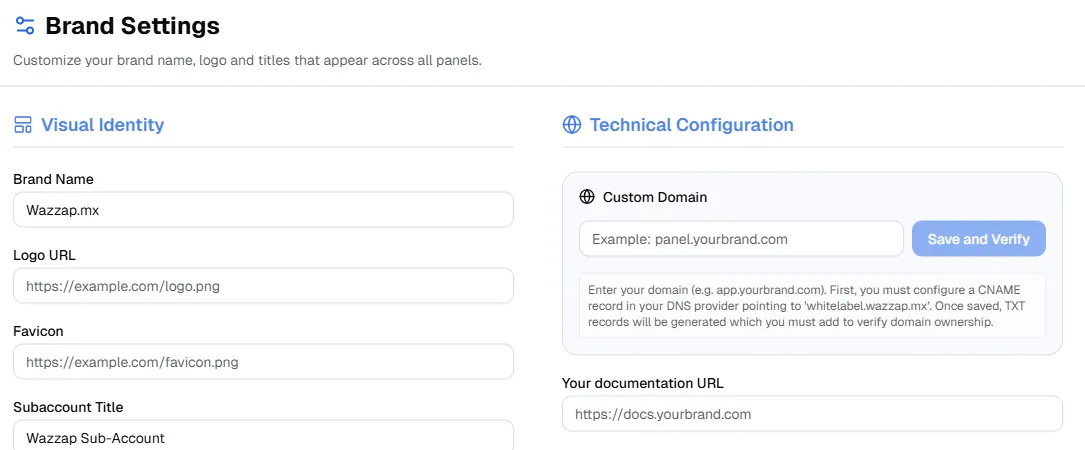Click the Visual Identity layout icon
Viewport: 1085px width, 450px height.
[x=23, y=125]
